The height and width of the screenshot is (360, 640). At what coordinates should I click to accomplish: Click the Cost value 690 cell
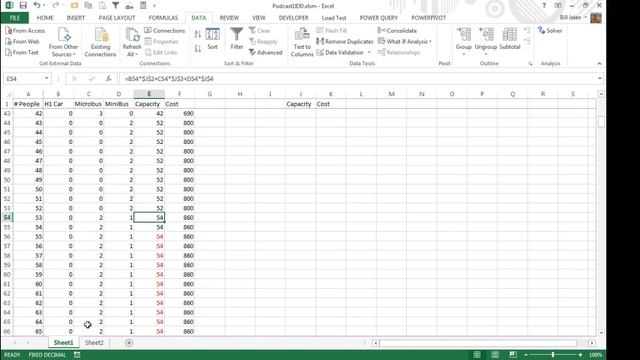click(x=180, y=113)
